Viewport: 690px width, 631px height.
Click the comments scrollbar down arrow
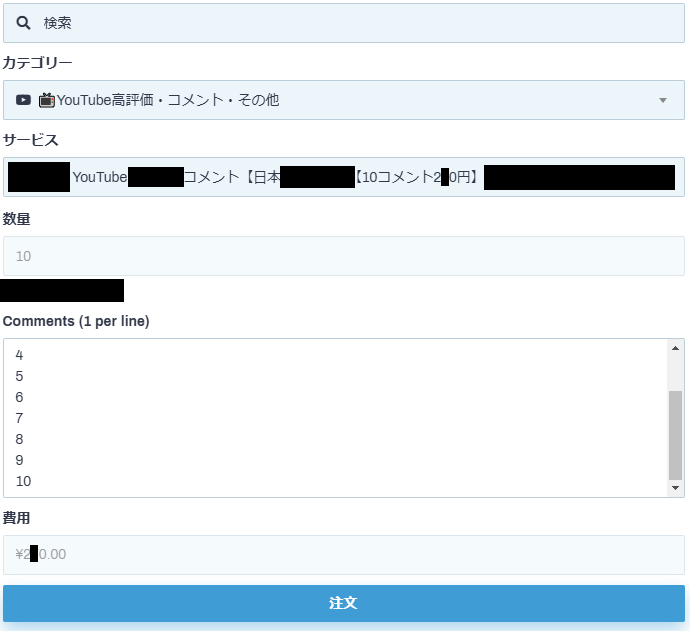click(x=675, y=488)
